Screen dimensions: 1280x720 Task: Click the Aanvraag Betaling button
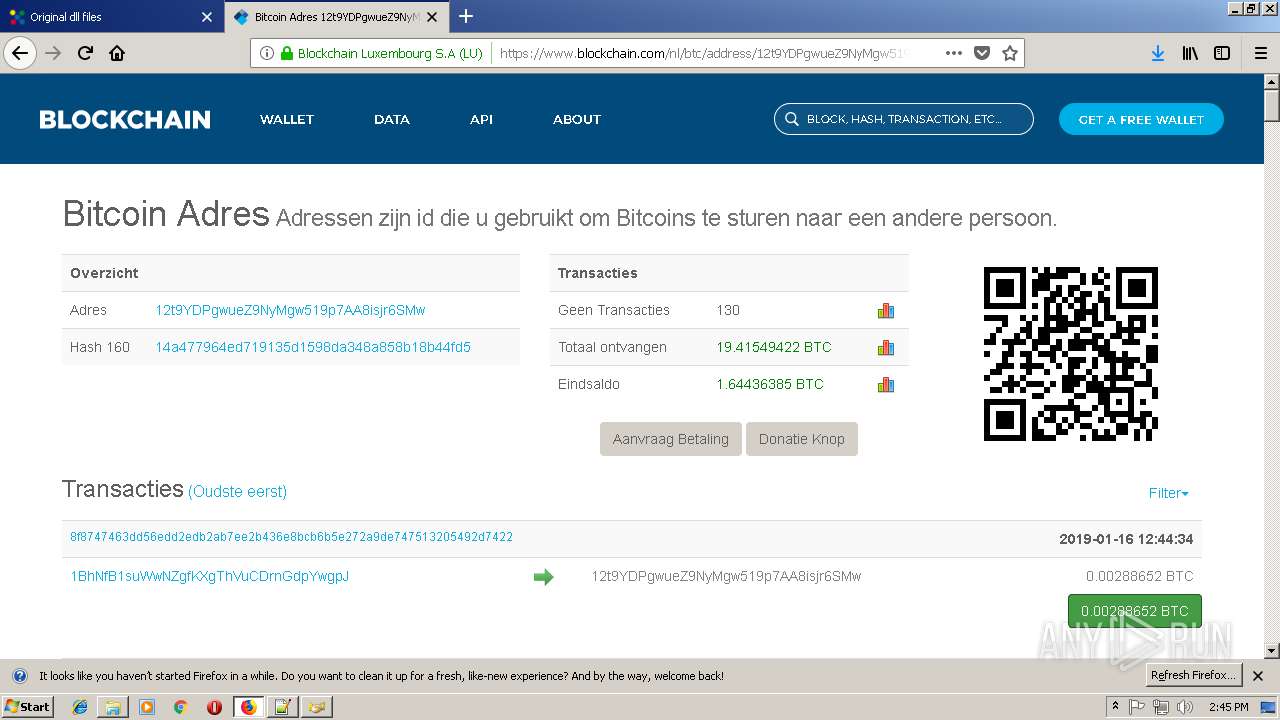click(x=671, y=439)
